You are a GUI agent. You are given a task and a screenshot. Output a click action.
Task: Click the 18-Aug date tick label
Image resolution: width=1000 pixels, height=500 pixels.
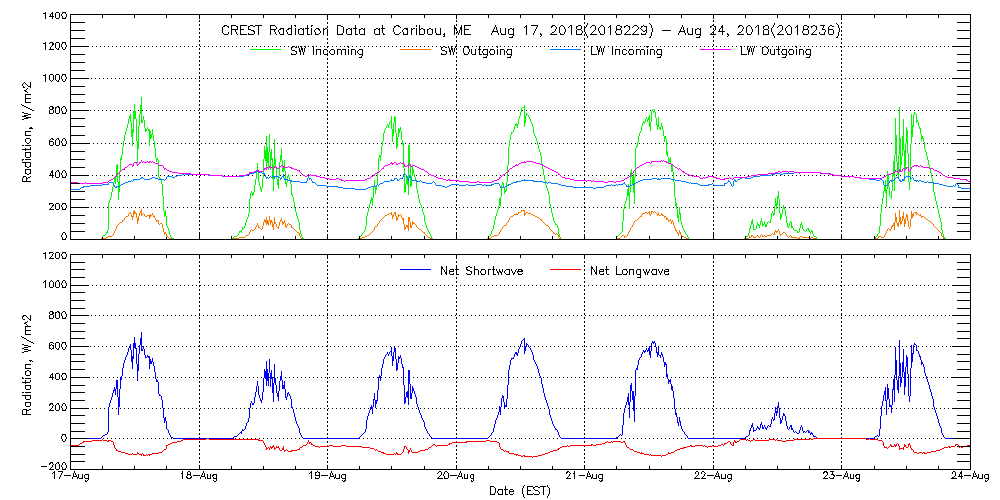coord(200,477)
